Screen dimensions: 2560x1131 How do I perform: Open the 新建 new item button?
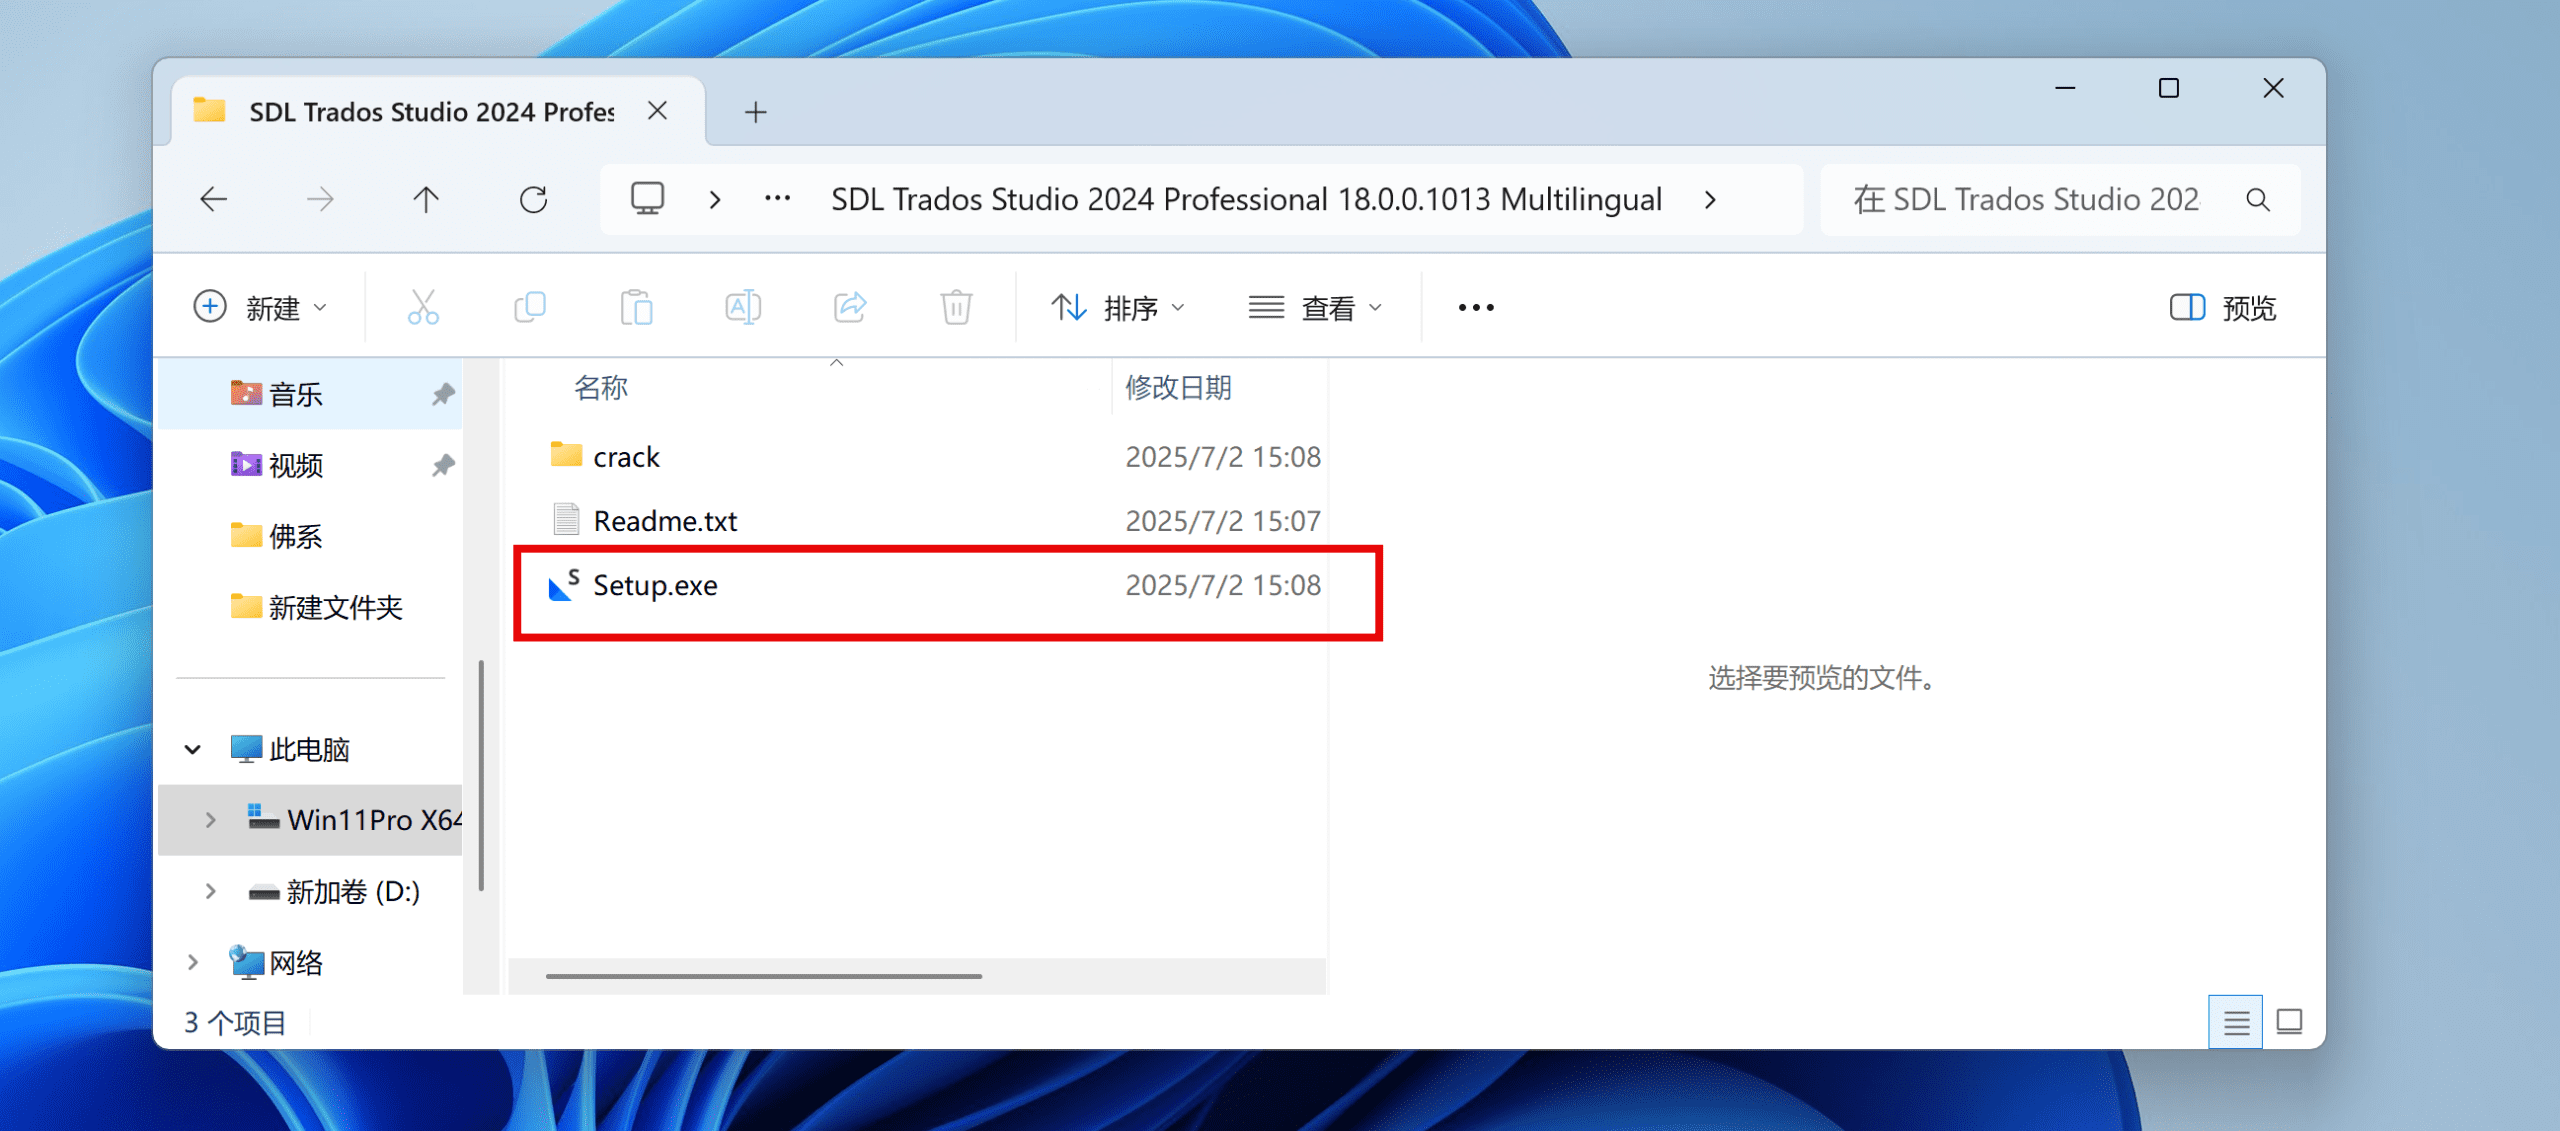[260, 308]
